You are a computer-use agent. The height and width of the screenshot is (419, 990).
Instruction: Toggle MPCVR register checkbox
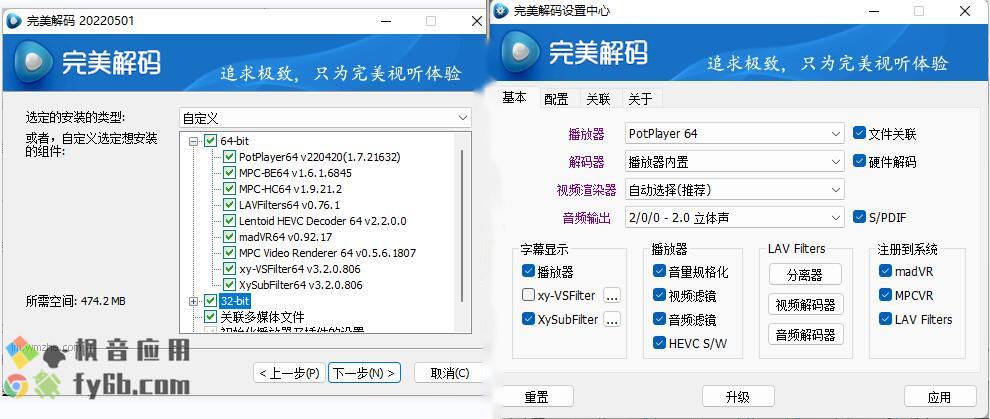tap(885, 295)
